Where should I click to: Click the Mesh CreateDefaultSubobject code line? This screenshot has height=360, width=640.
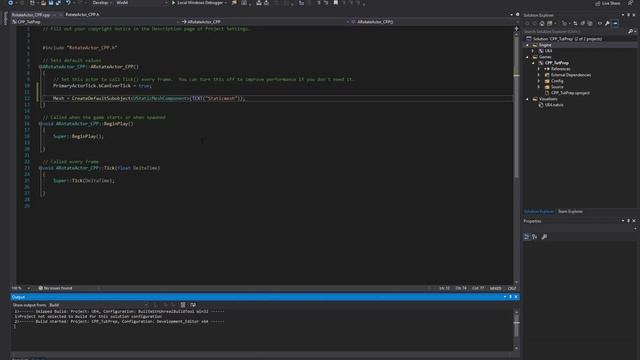tap(149, 98)
